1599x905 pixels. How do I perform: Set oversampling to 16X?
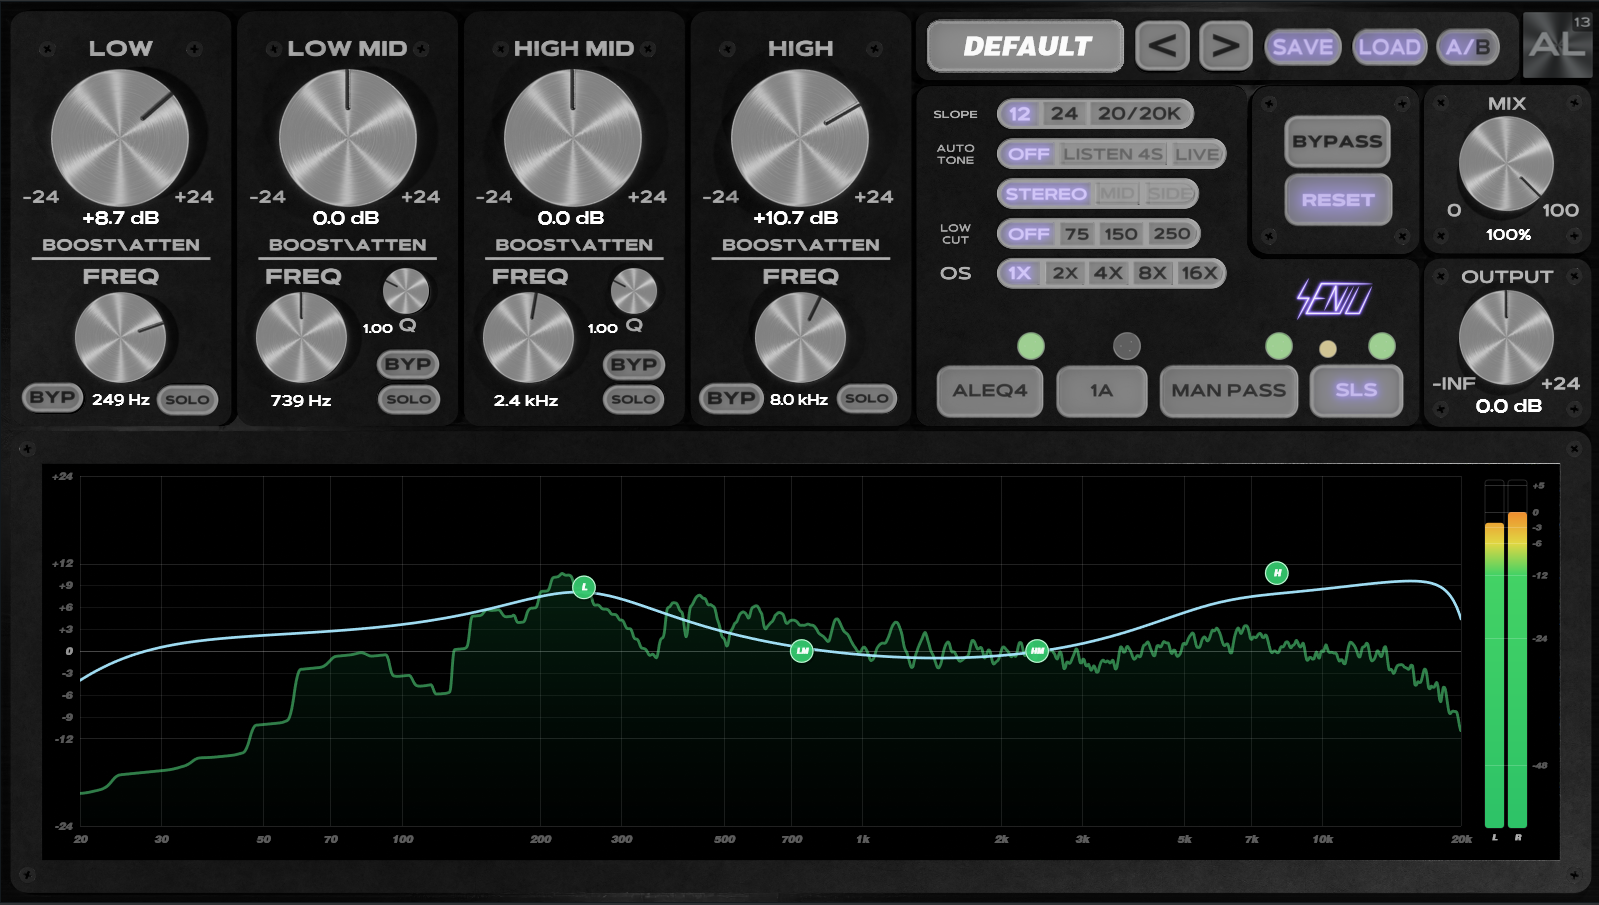tap(1199, 273)
